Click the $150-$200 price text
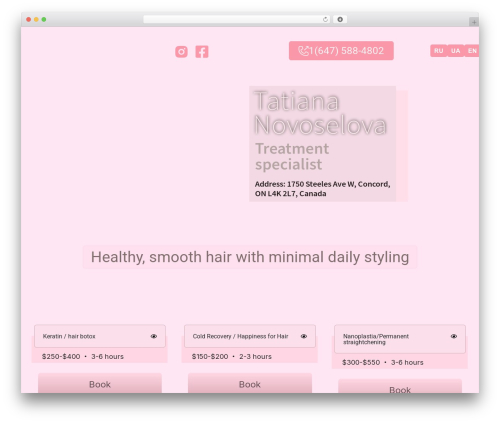This screenshot has height=423, width=500. click(x=210, y=356)
